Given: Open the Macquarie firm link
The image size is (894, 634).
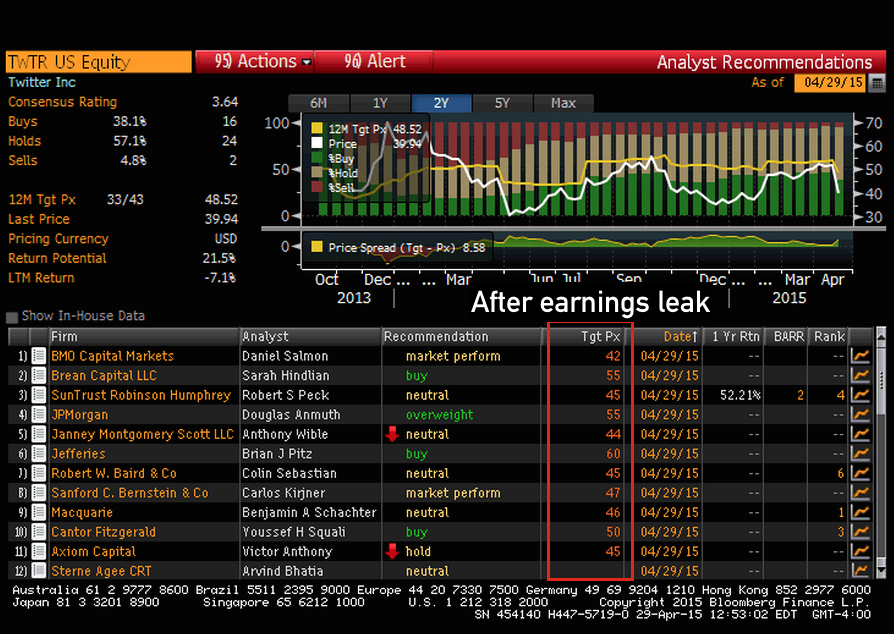Looking at the screenshot, I should [82, 513].
